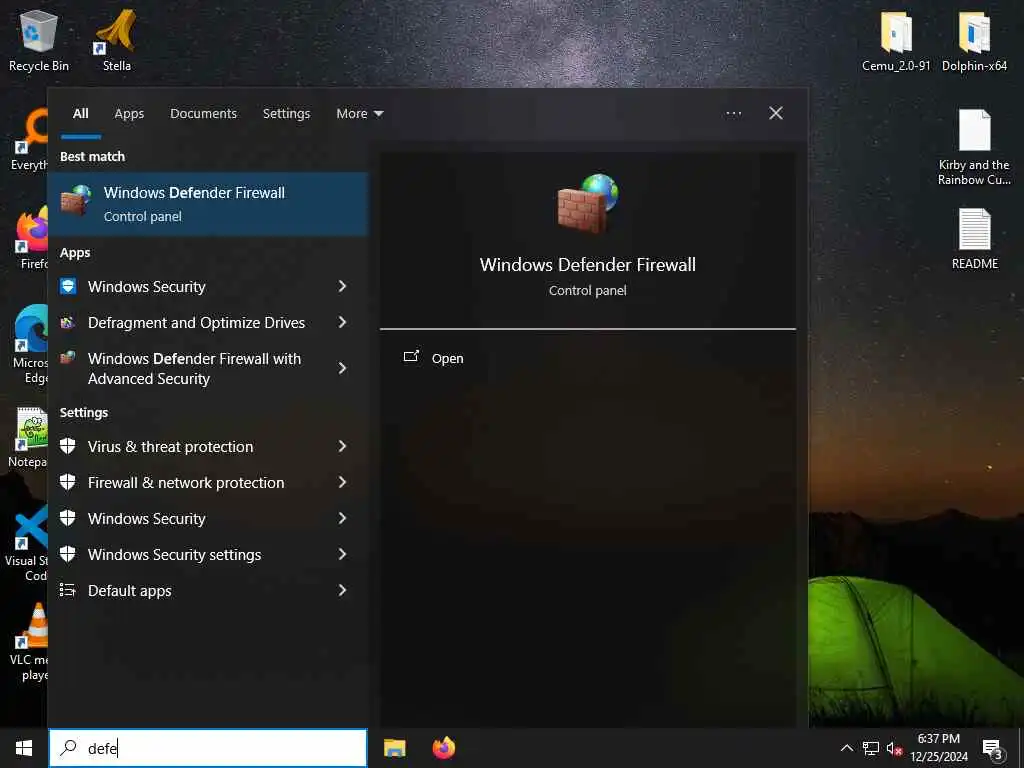The image size is (1024, 768).
Task: Expand the Default apps result arrow
Action: coord(342,590)
